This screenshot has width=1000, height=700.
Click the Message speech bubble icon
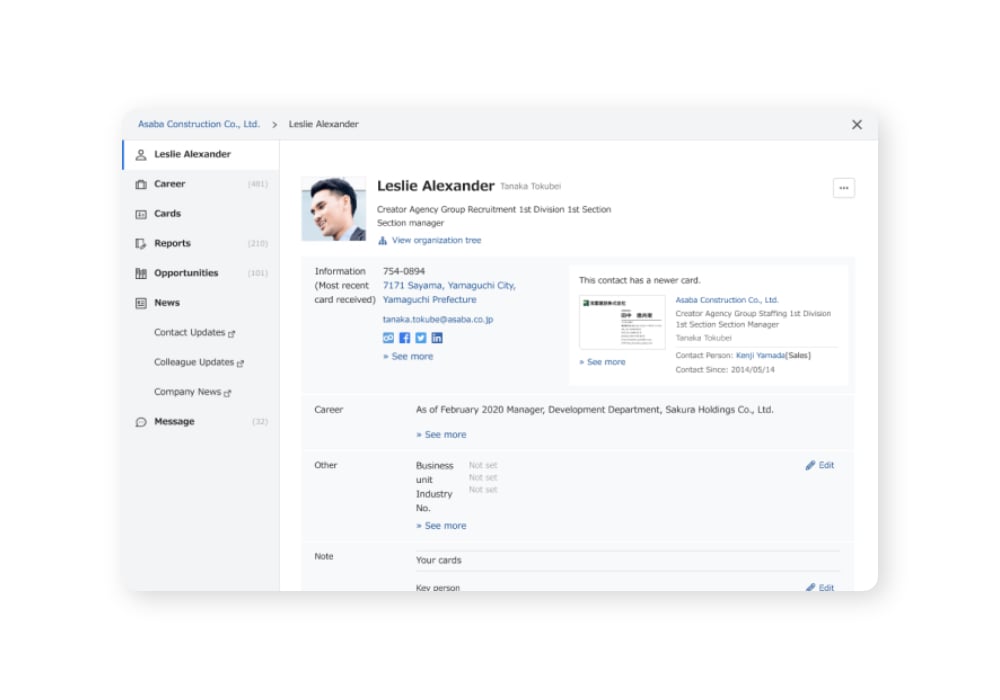coord(141,422)
